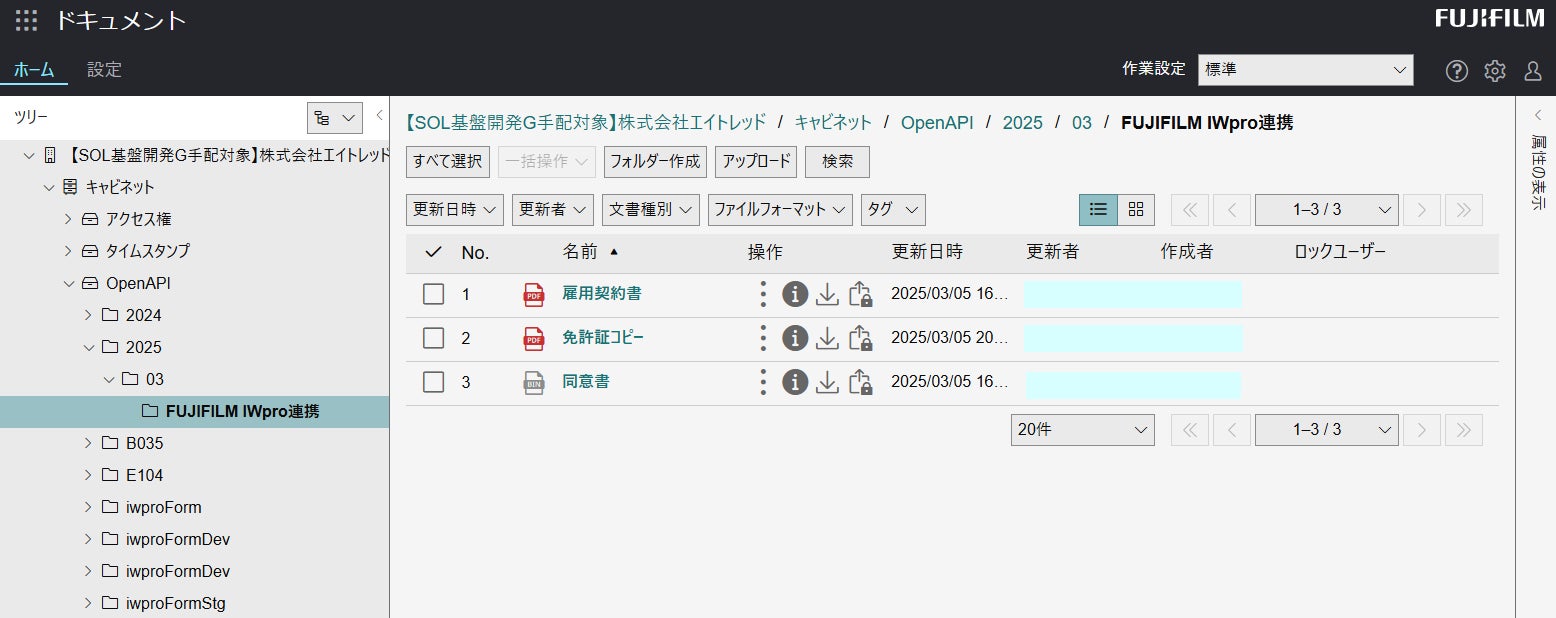Viewport: 1556px width, 618px height.
Task: Go to previous page in bottom pager
Action: click(1232, 430)
